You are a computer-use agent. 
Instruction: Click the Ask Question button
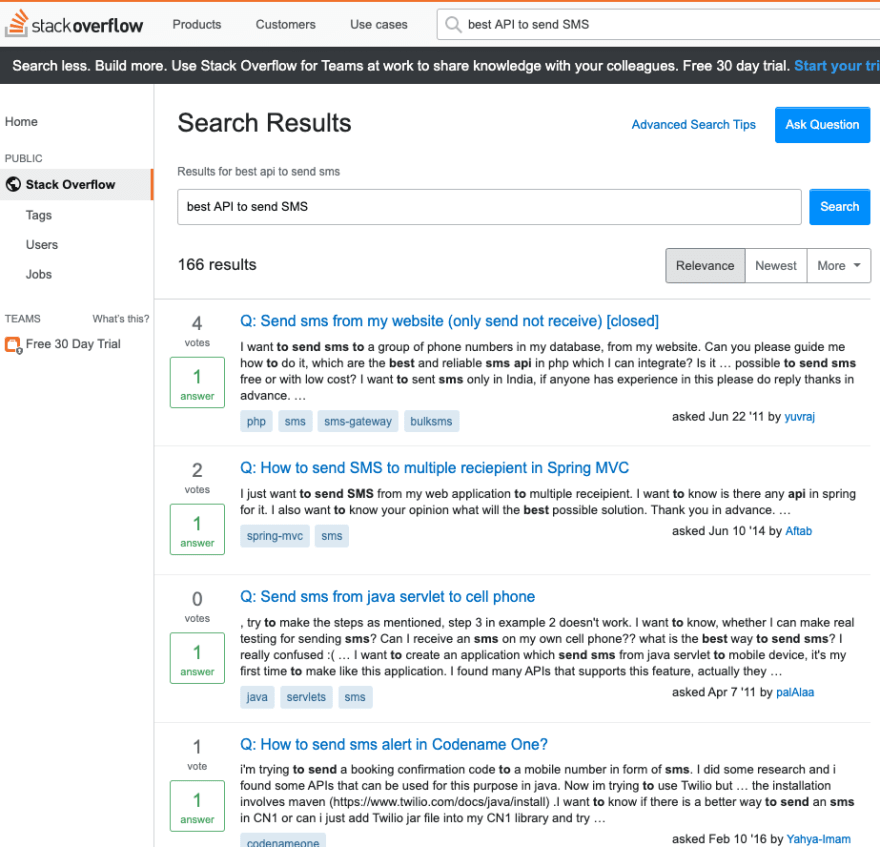tap(822, 125)
